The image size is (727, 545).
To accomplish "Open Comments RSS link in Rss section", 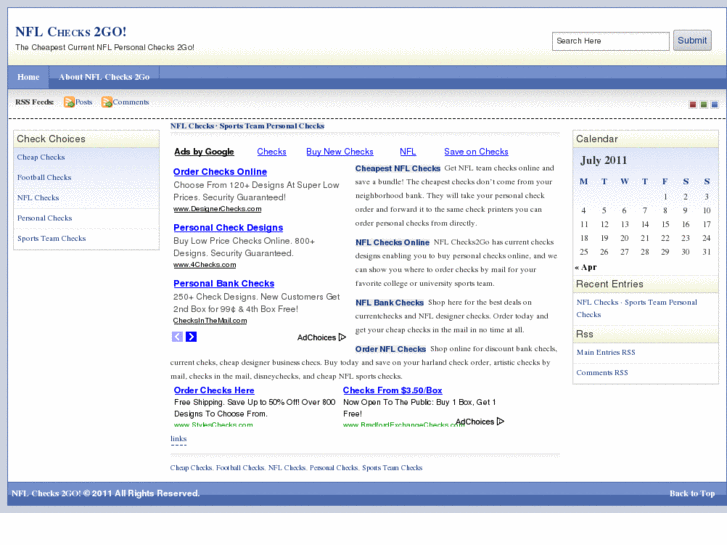I will (x=602, y=372).
